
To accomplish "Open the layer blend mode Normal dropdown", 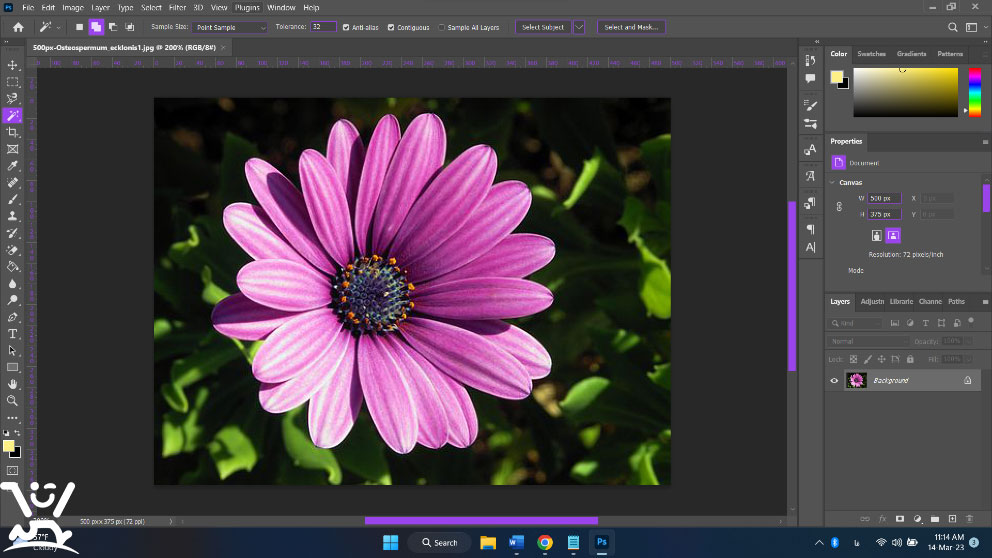I will (867, 341).
